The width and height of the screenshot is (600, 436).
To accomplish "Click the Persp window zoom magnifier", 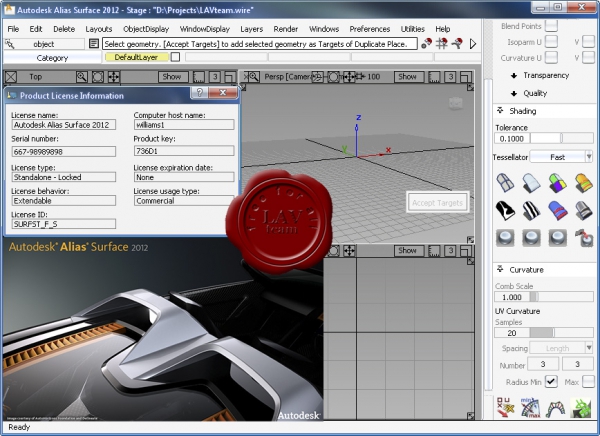I will coord(254,77).
